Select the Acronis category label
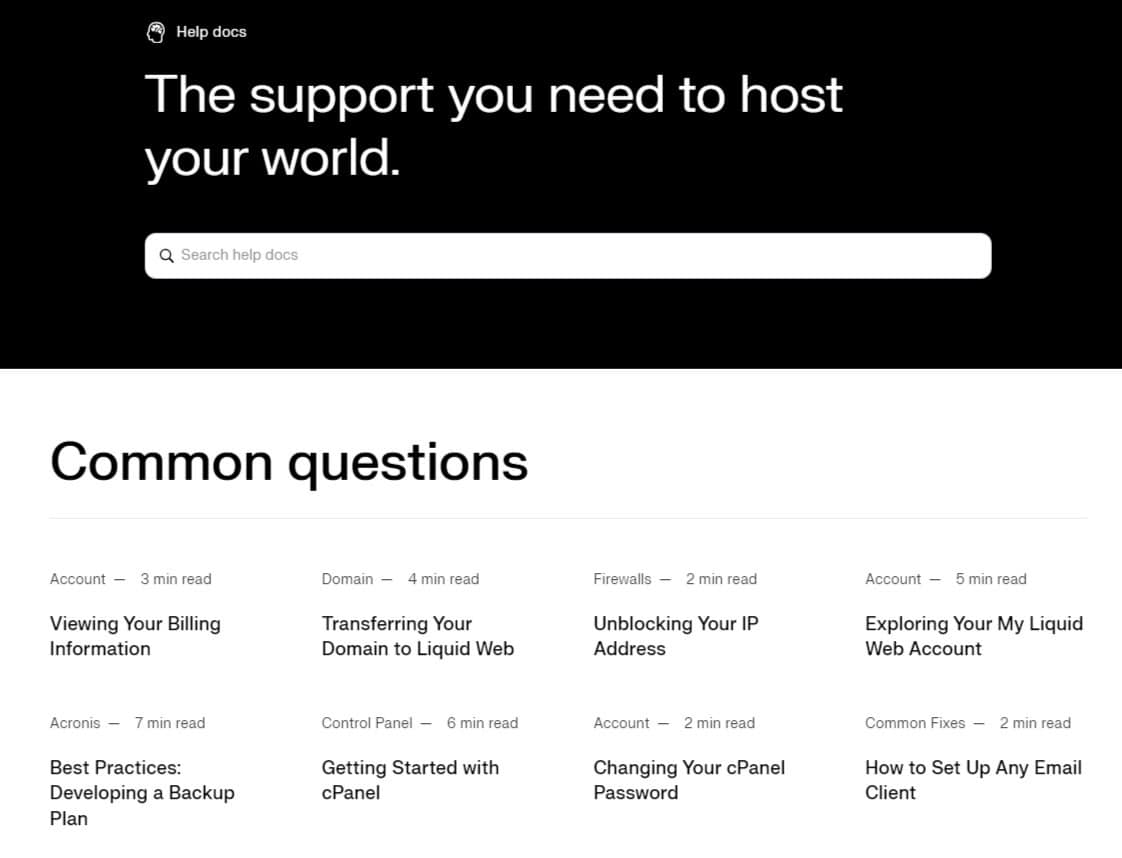 click(x=75, y=723)
